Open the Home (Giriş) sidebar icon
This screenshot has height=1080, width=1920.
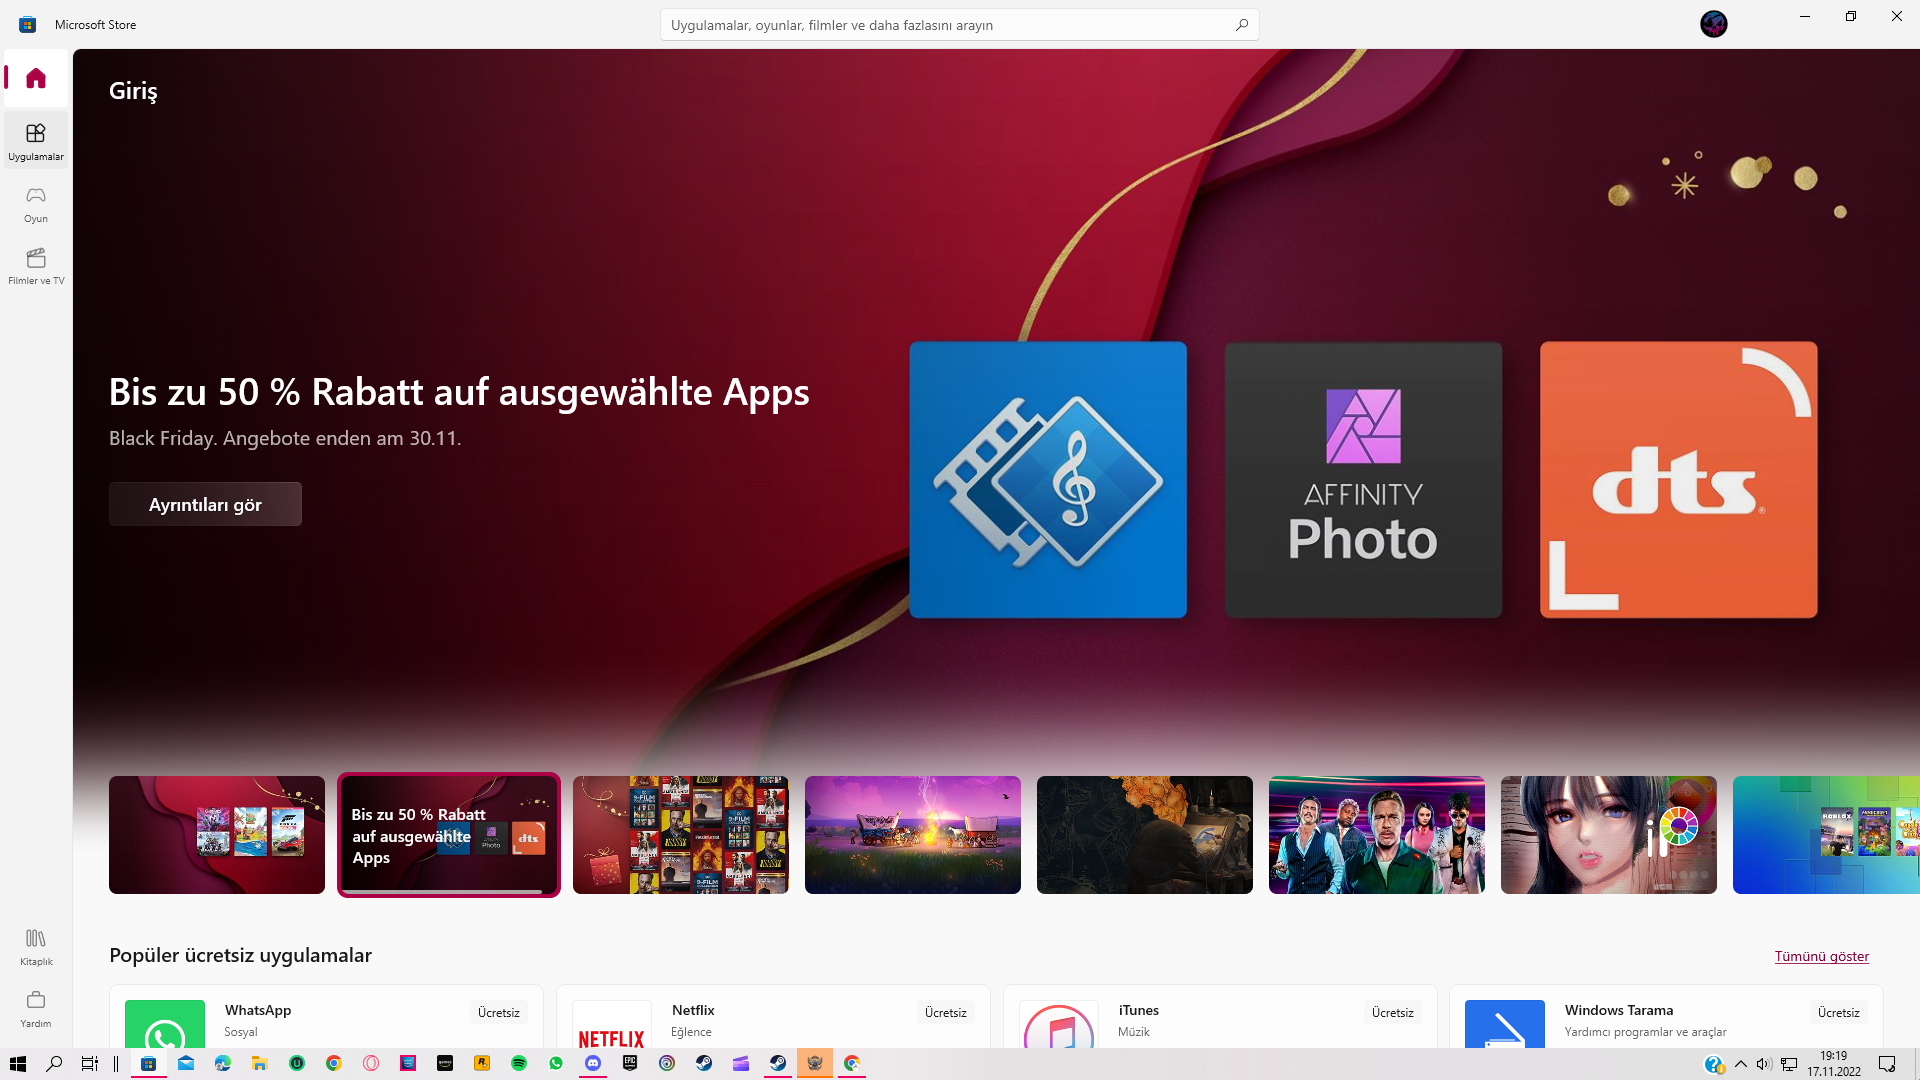pos(36,78)
